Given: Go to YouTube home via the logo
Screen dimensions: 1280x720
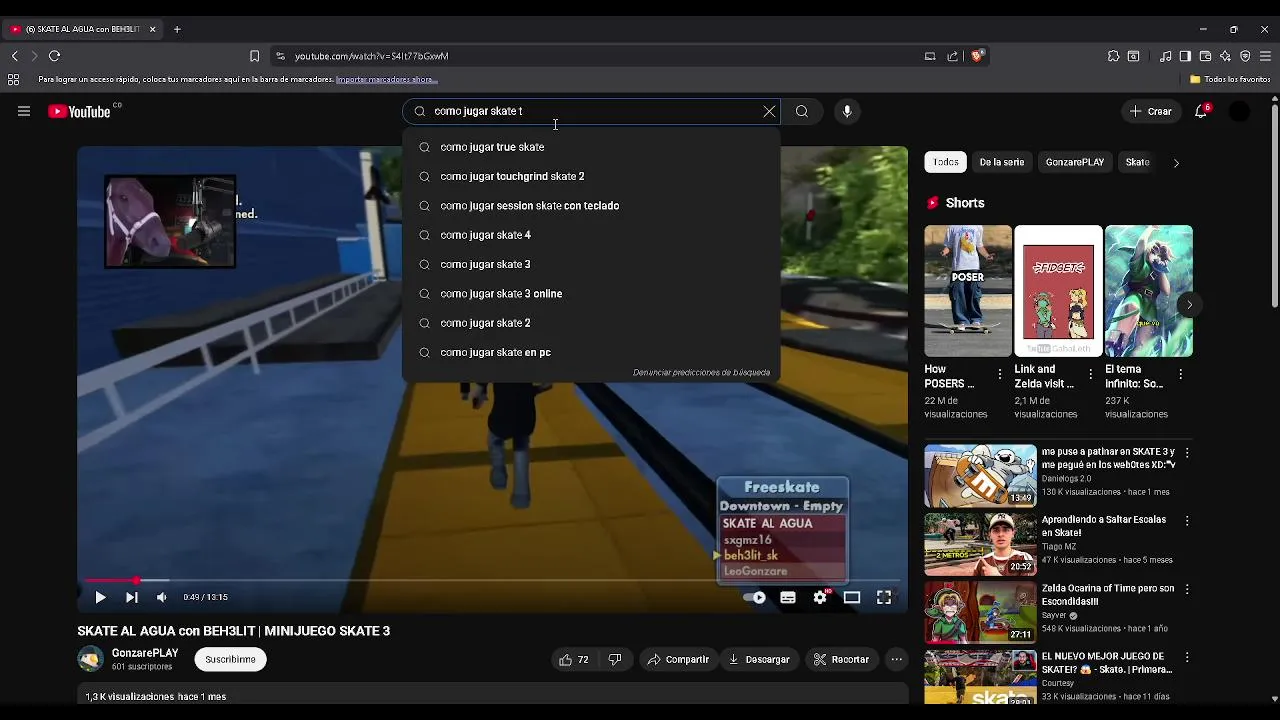Looking at the screenshot, I should [79, 112].
